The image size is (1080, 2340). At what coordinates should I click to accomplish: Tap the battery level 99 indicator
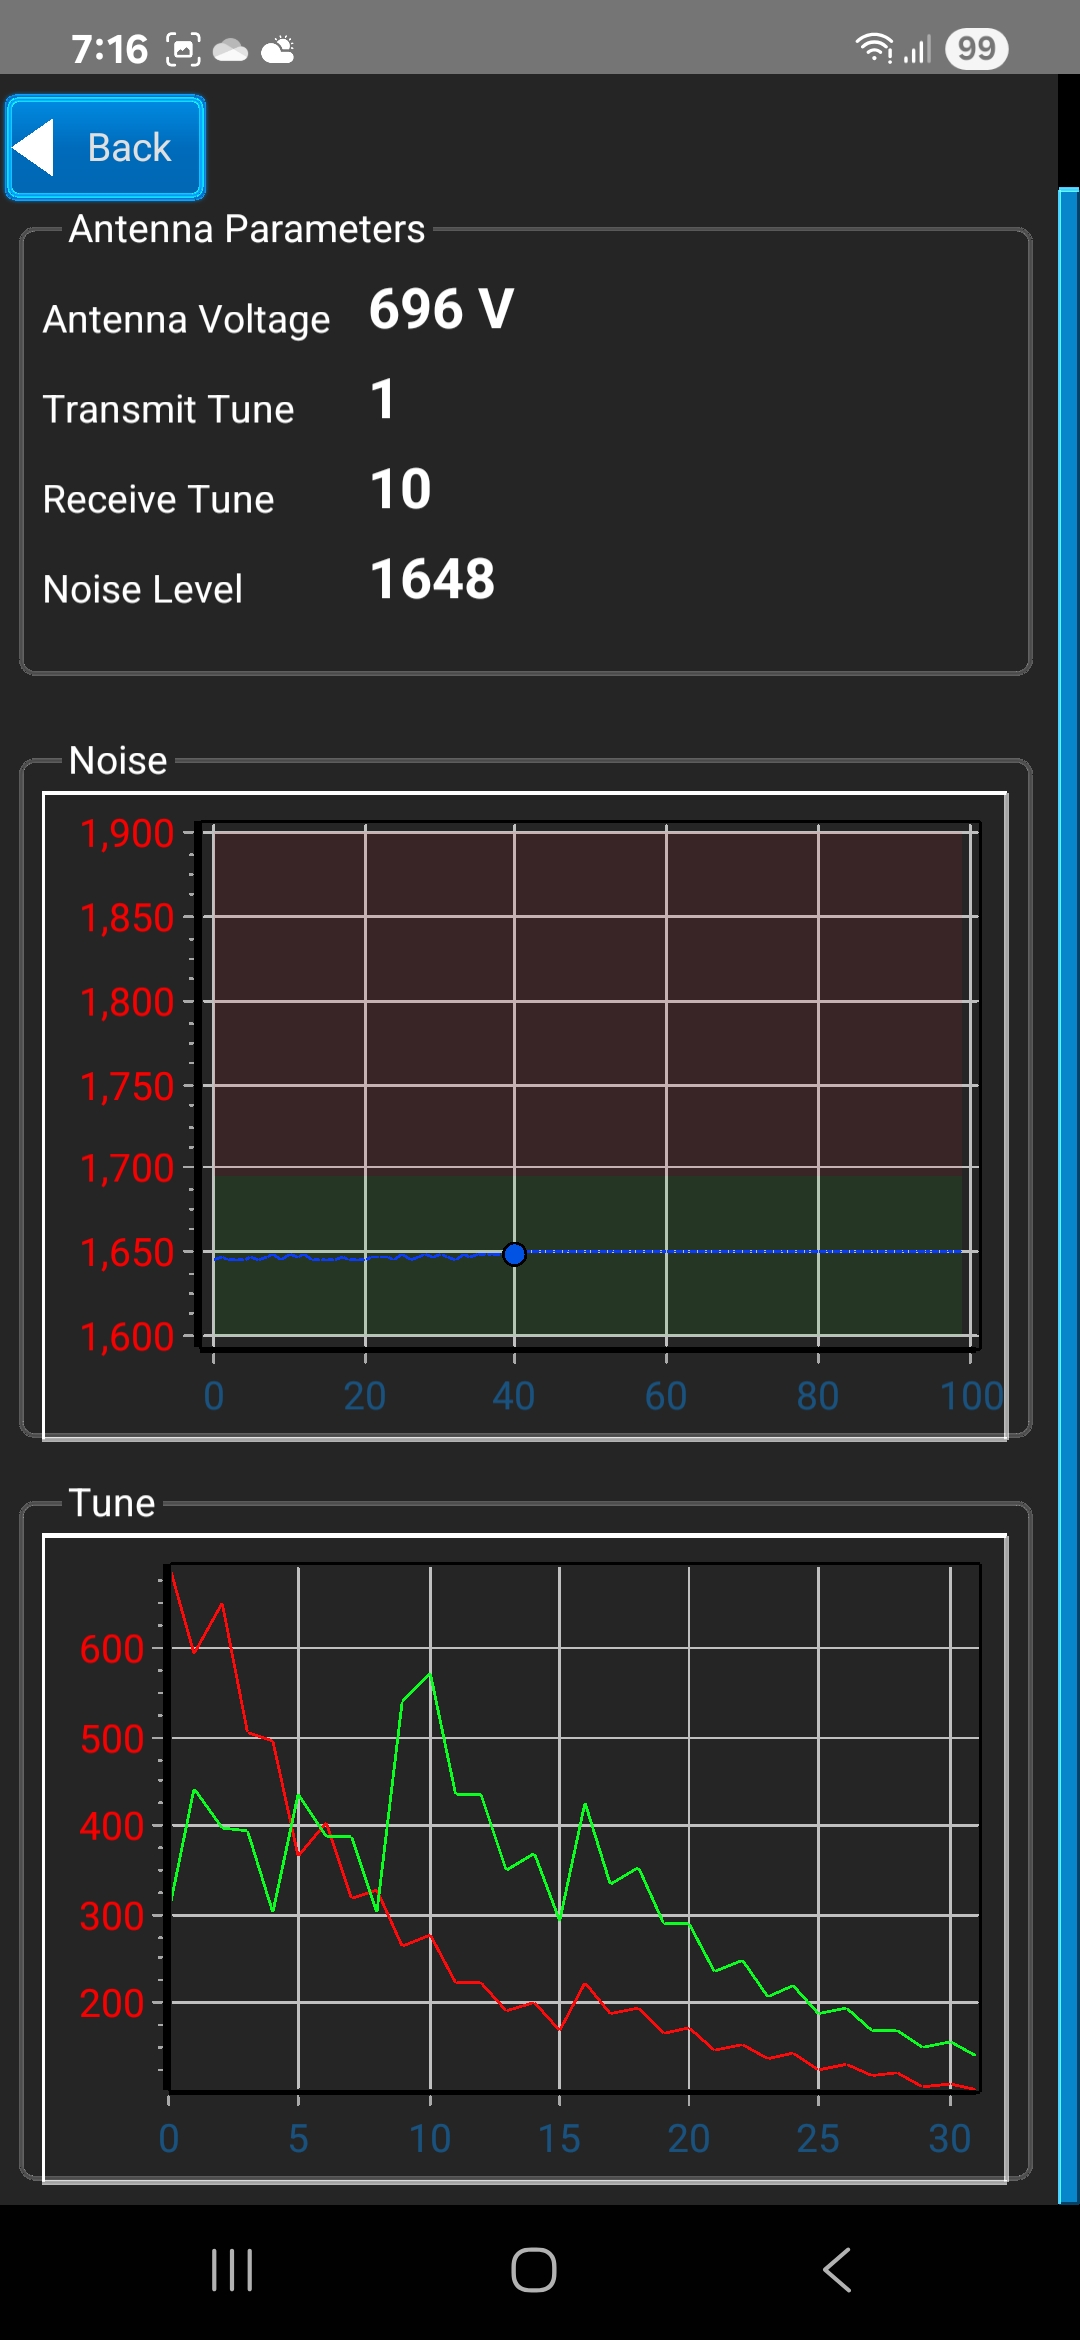click(x=976, y=48)
